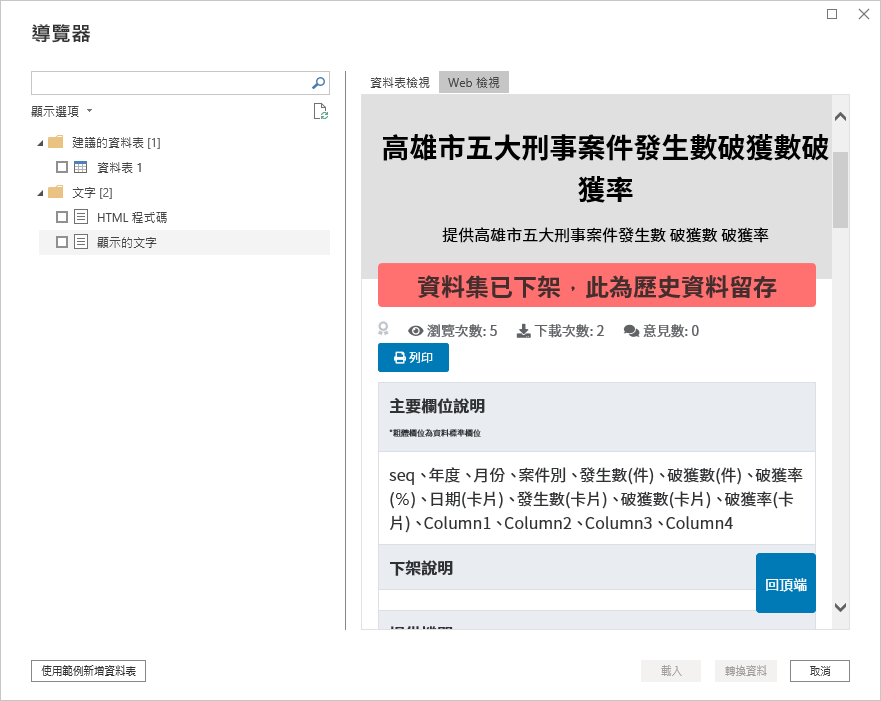Click the 主要欄位說明 heading

click(x=437, y=406)
